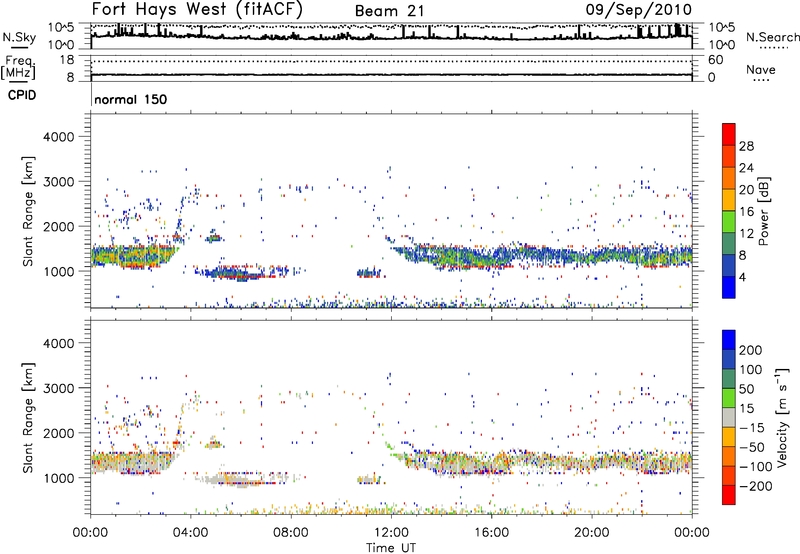This screenshot has height=554, width=800.
Task: Click the dotted Nave trace line
Action: point(391,61)
